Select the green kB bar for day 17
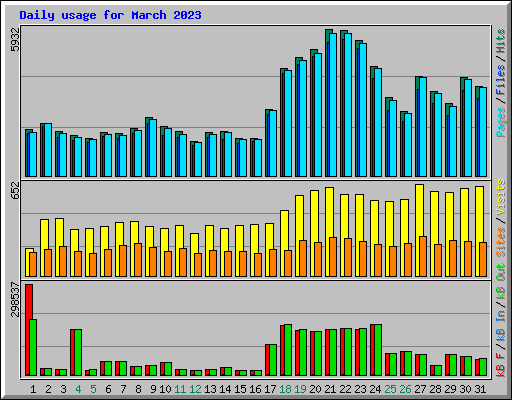The width and height of the screenshot is (512, 400). tap(273, 360)
